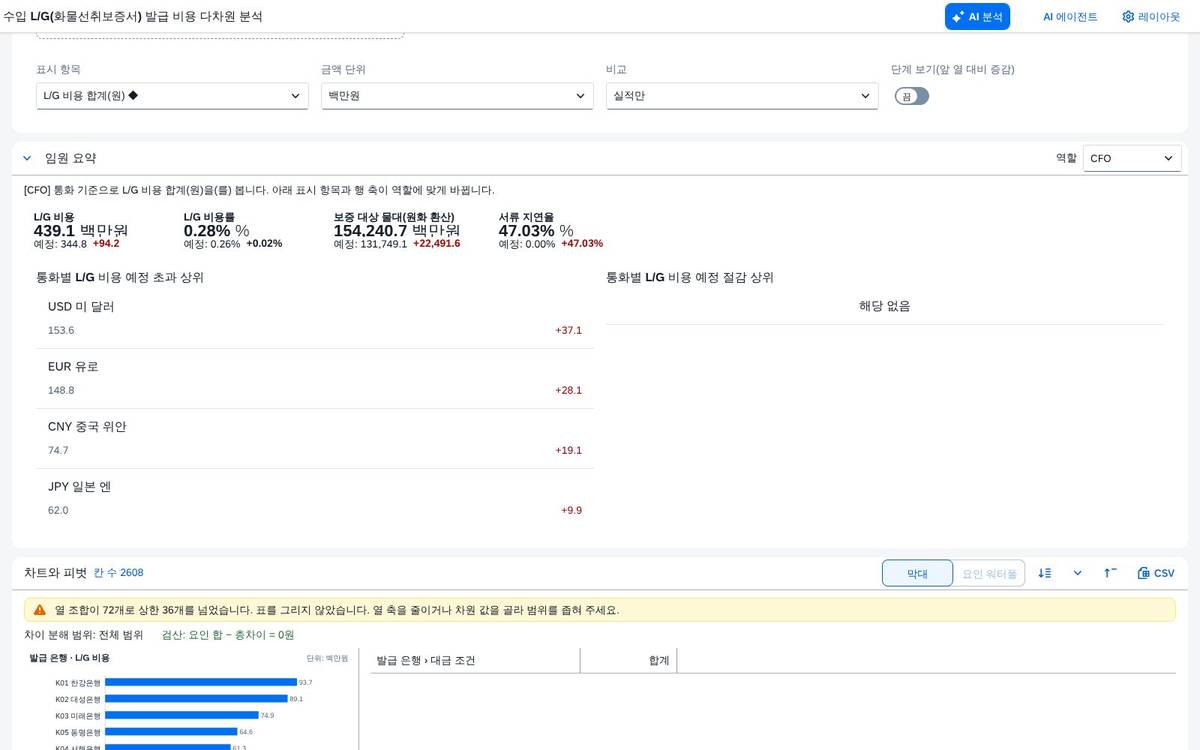Select the EUR 유로 row
Image resolution: width=1200 pixels, height=750 pixels.
(315, 378)
